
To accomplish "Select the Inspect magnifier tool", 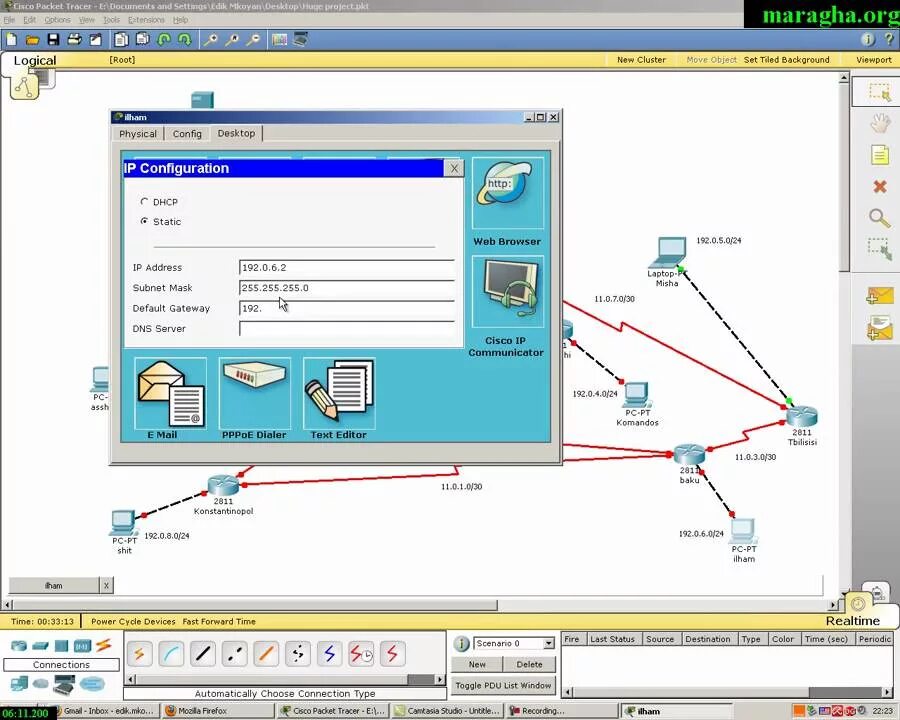I will pos(879,218).
